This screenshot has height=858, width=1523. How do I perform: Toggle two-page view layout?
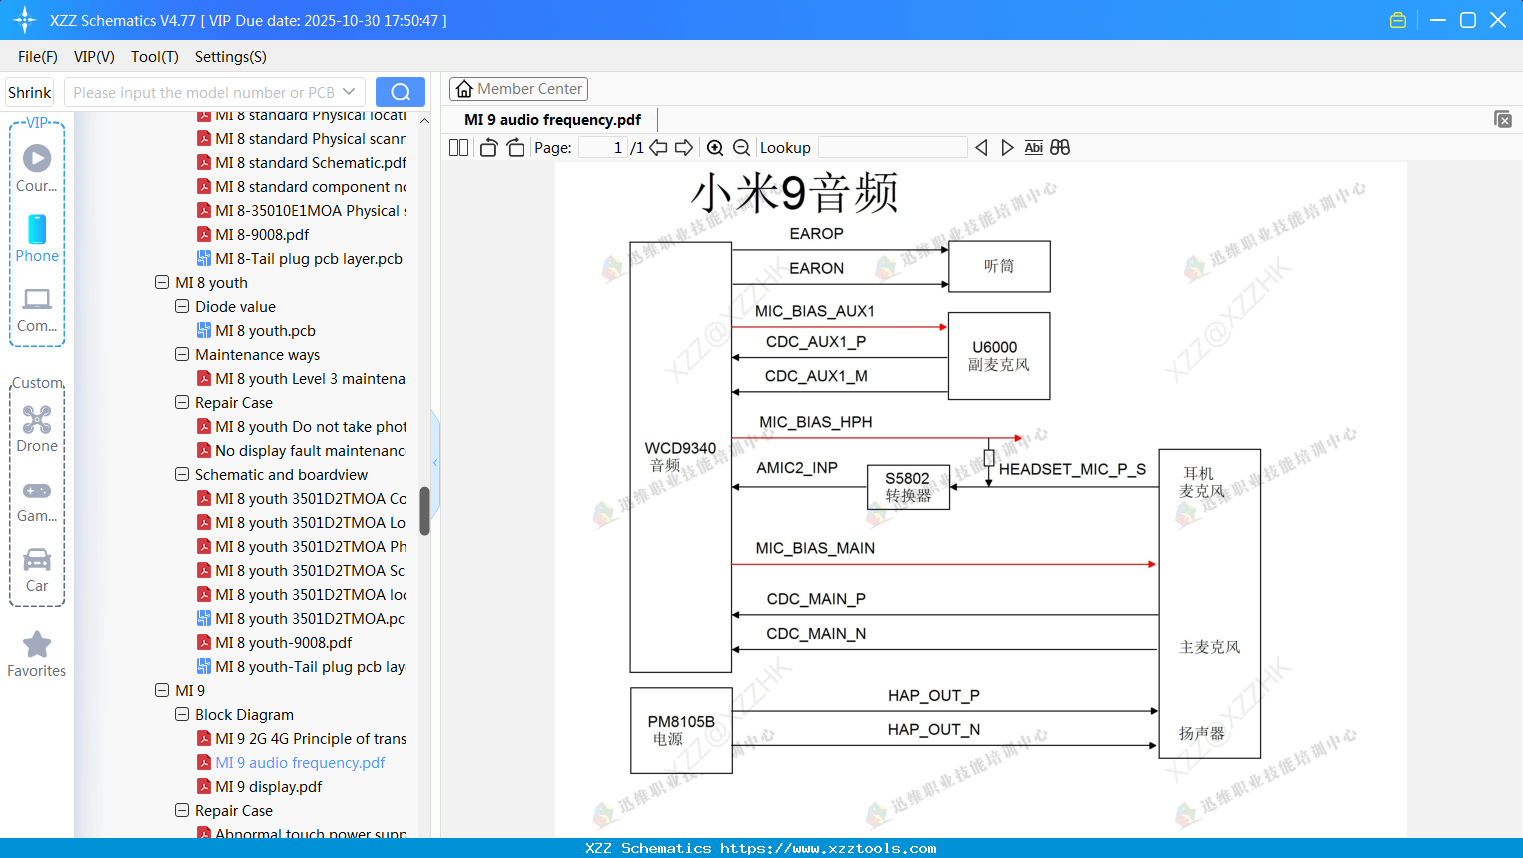[x=457, y=147]
